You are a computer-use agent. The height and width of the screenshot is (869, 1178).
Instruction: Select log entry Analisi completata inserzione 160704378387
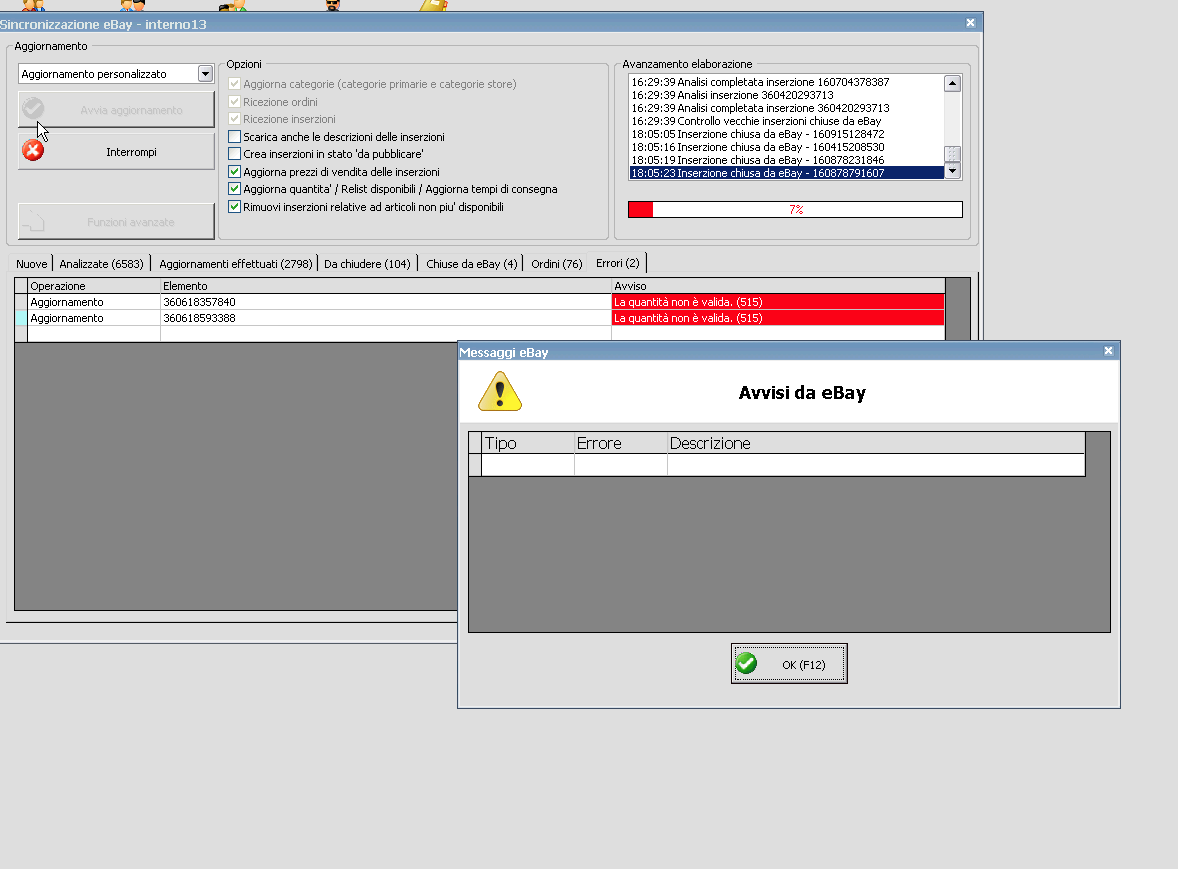[x=787, y=82]
